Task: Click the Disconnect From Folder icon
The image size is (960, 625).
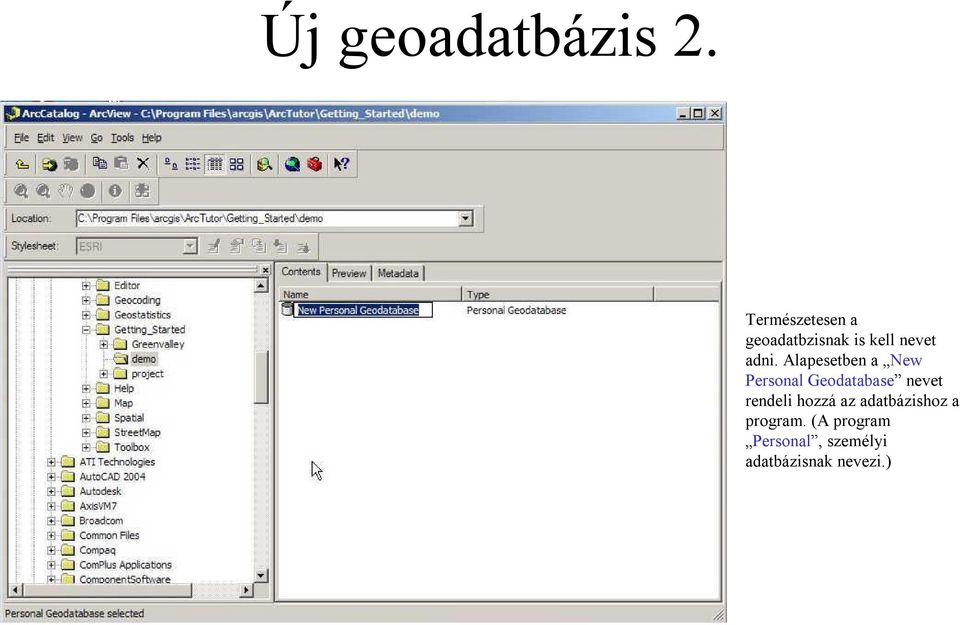Action: [x=71, y=164]
